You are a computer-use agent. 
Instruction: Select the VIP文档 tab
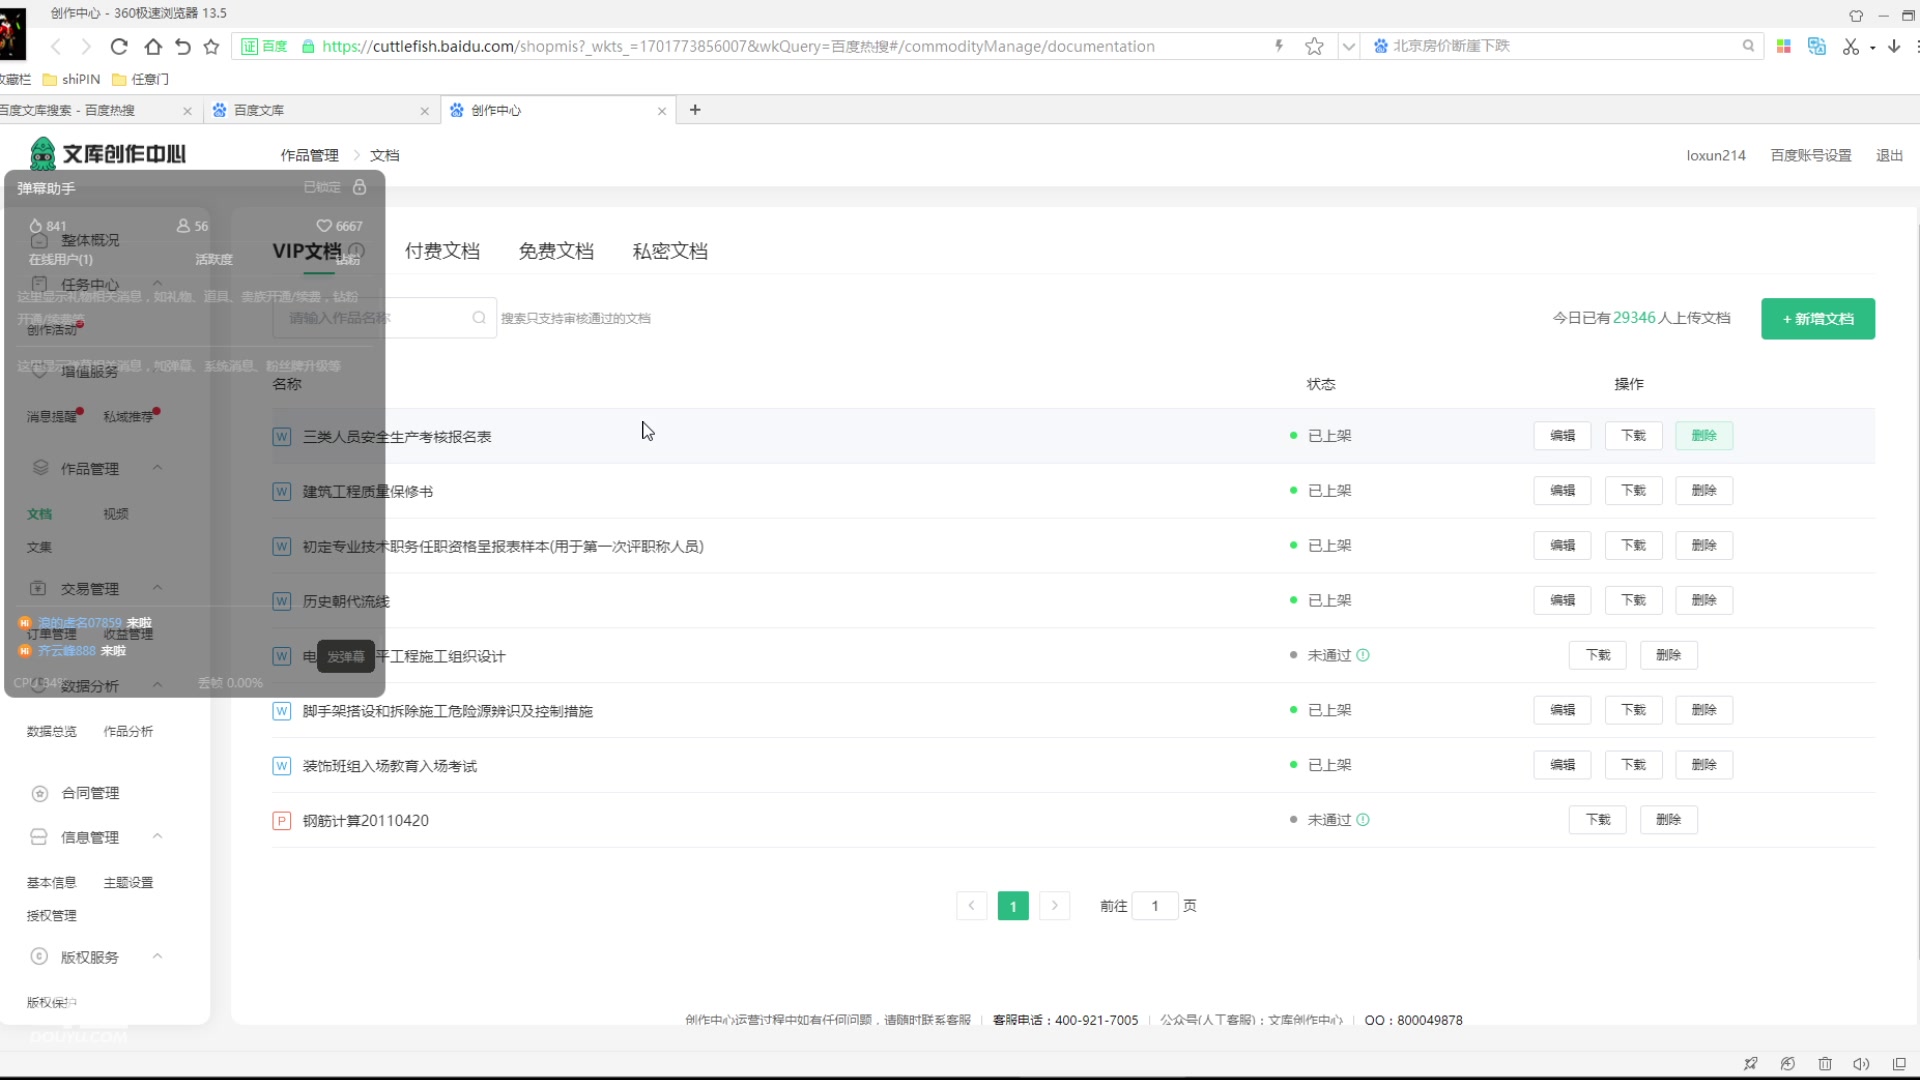pos(306,251)
